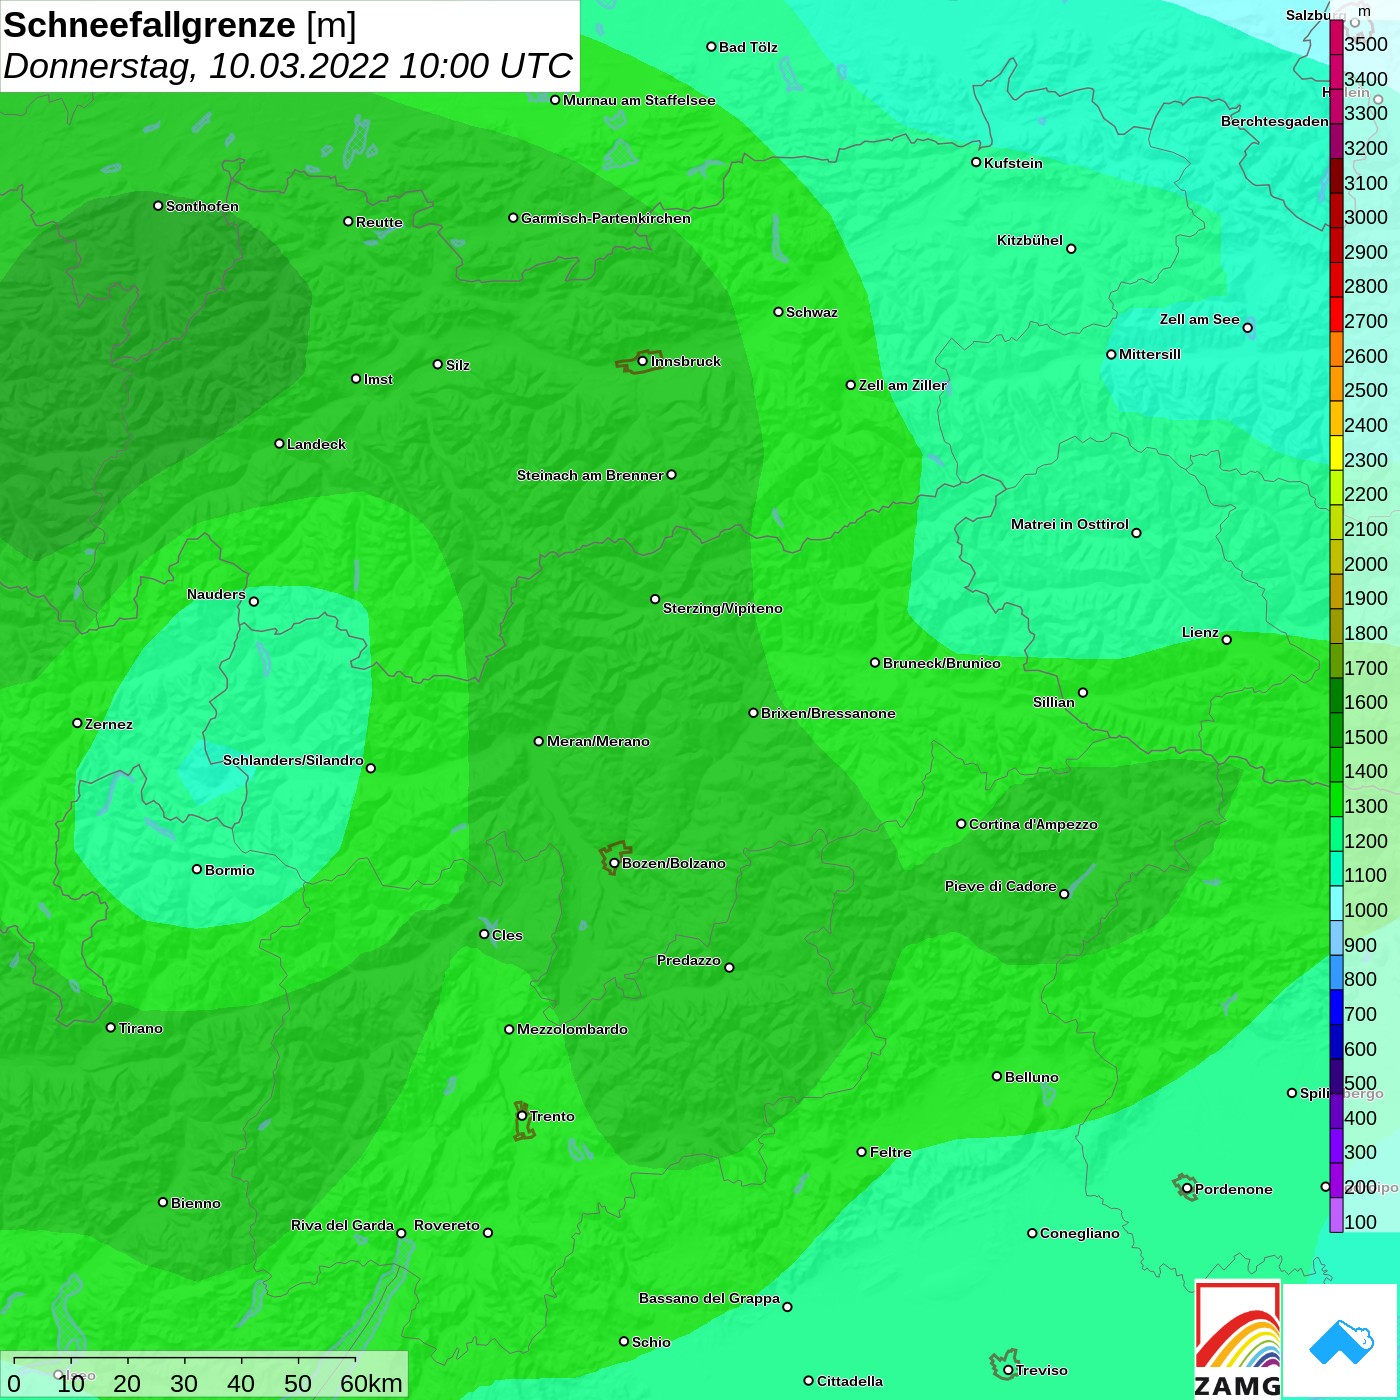Click the Meran/Merano label

pyautogui.click(x=598, y=741)
